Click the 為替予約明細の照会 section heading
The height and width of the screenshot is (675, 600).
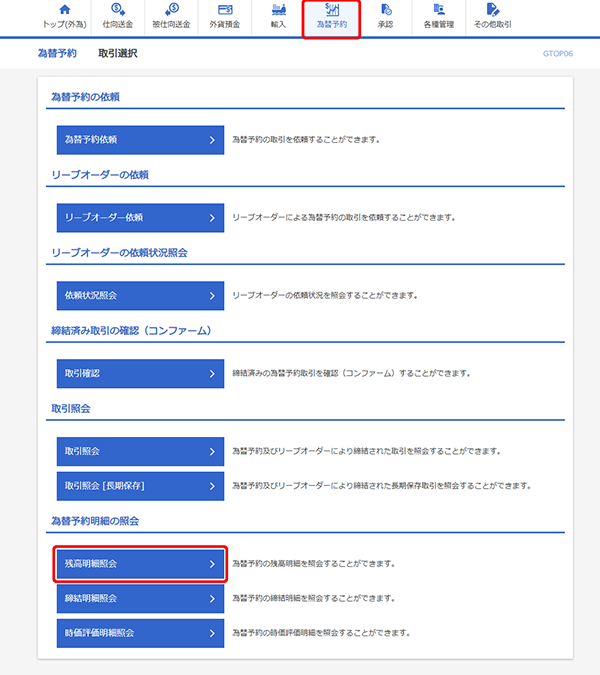click(95, 521)
